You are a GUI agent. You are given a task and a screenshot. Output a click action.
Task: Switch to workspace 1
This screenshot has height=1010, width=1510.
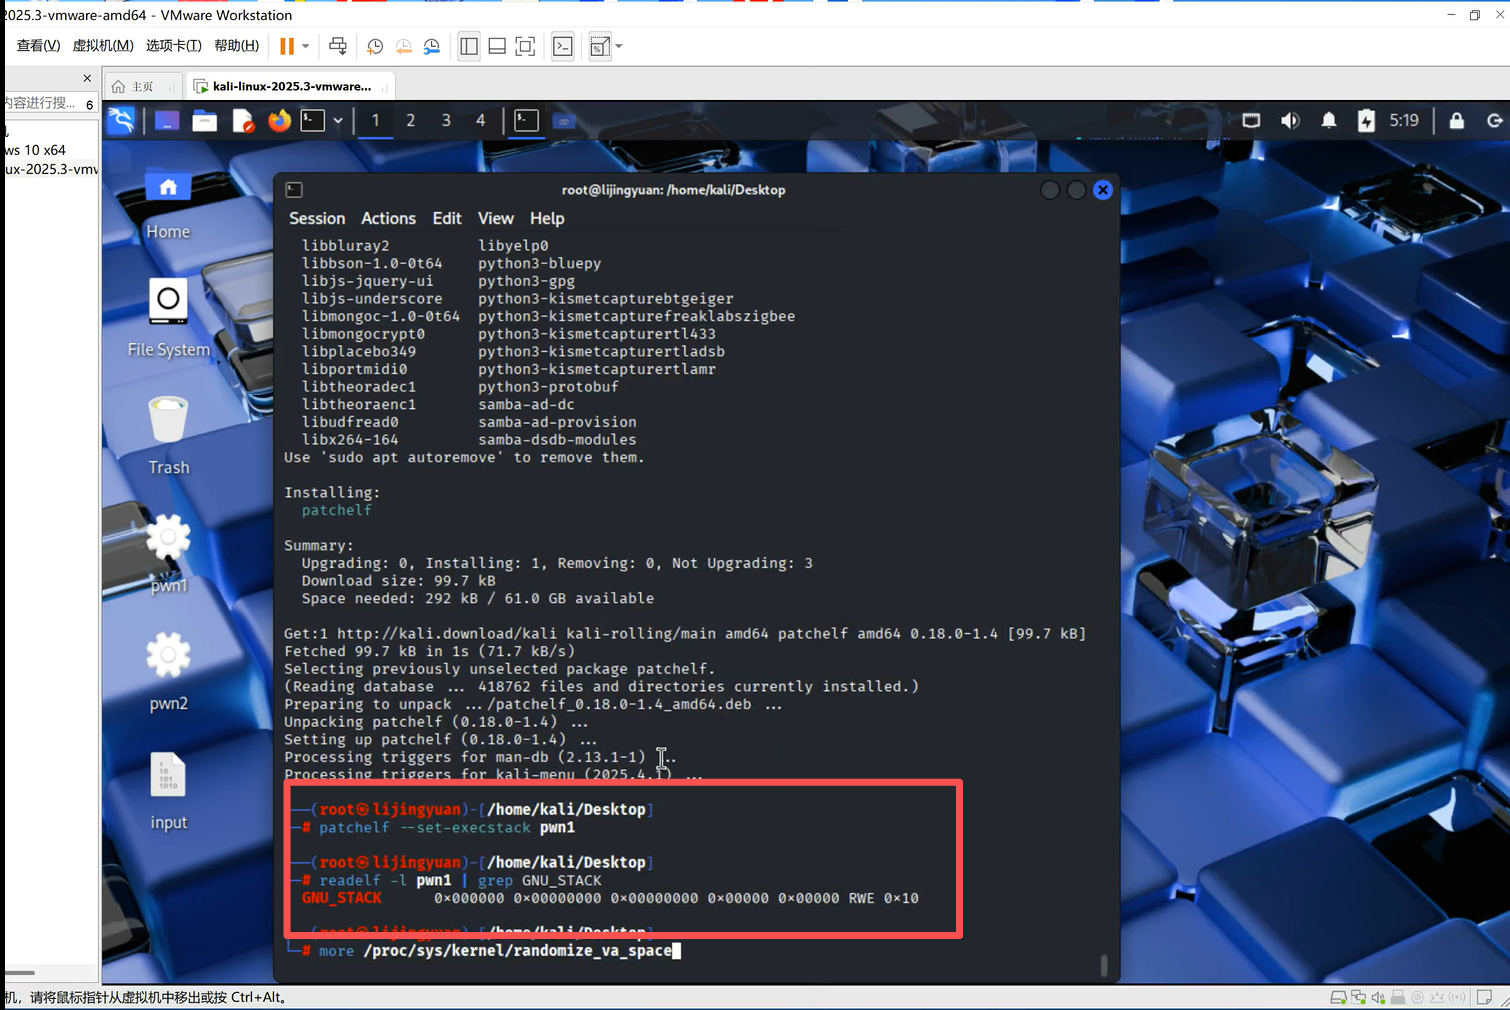click(x=375, y=120)
